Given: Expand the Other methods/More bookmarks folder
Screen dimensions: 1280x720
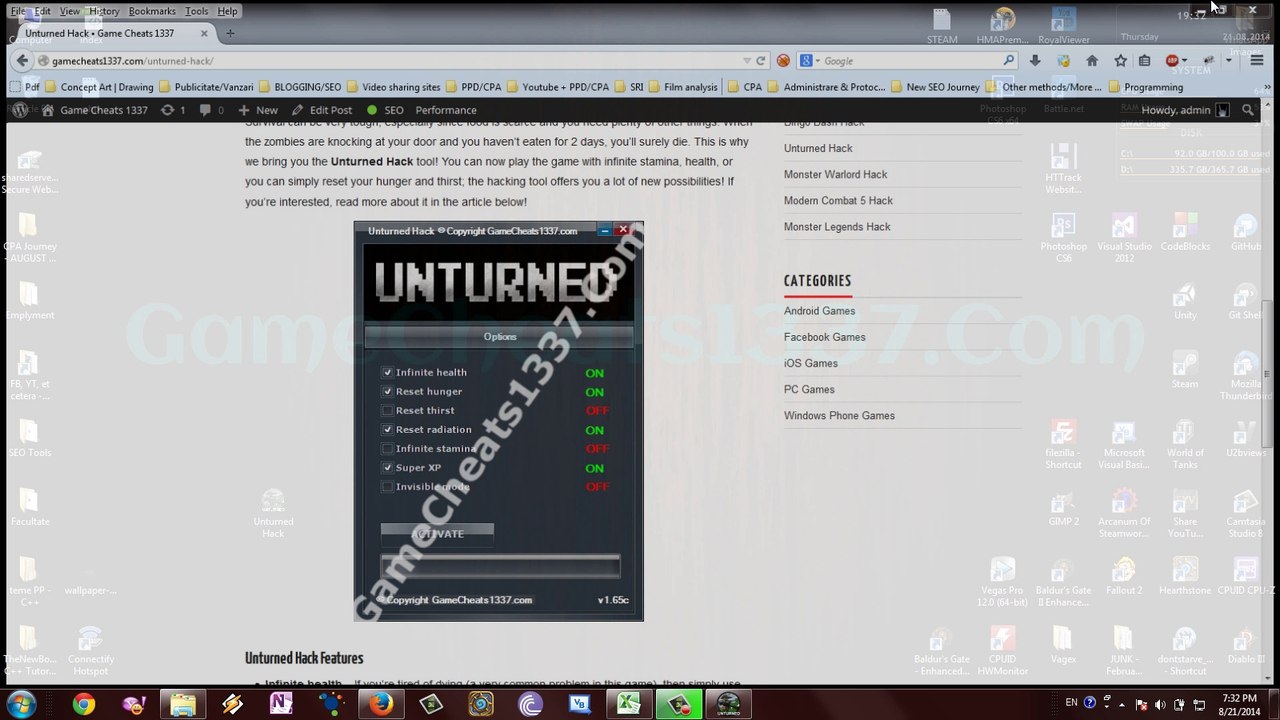Looking at the screenshot, I should (1043, 87).
